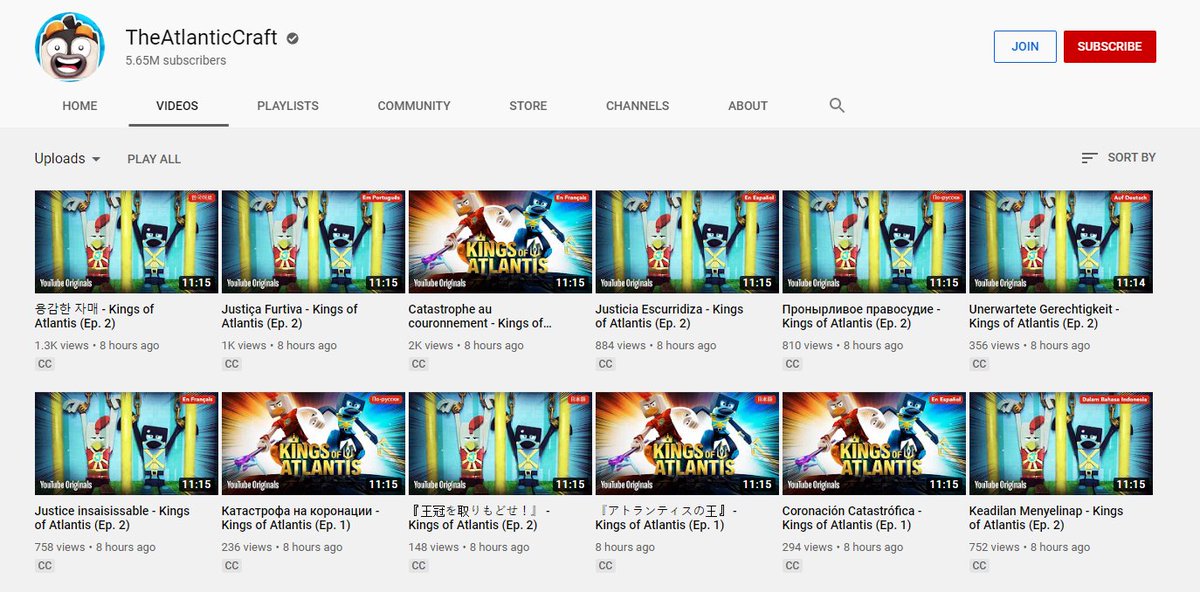Click thumbnail for 『アトランティスの王』 video
Viewport: 1200px width, 592px height.
(687, 444)
